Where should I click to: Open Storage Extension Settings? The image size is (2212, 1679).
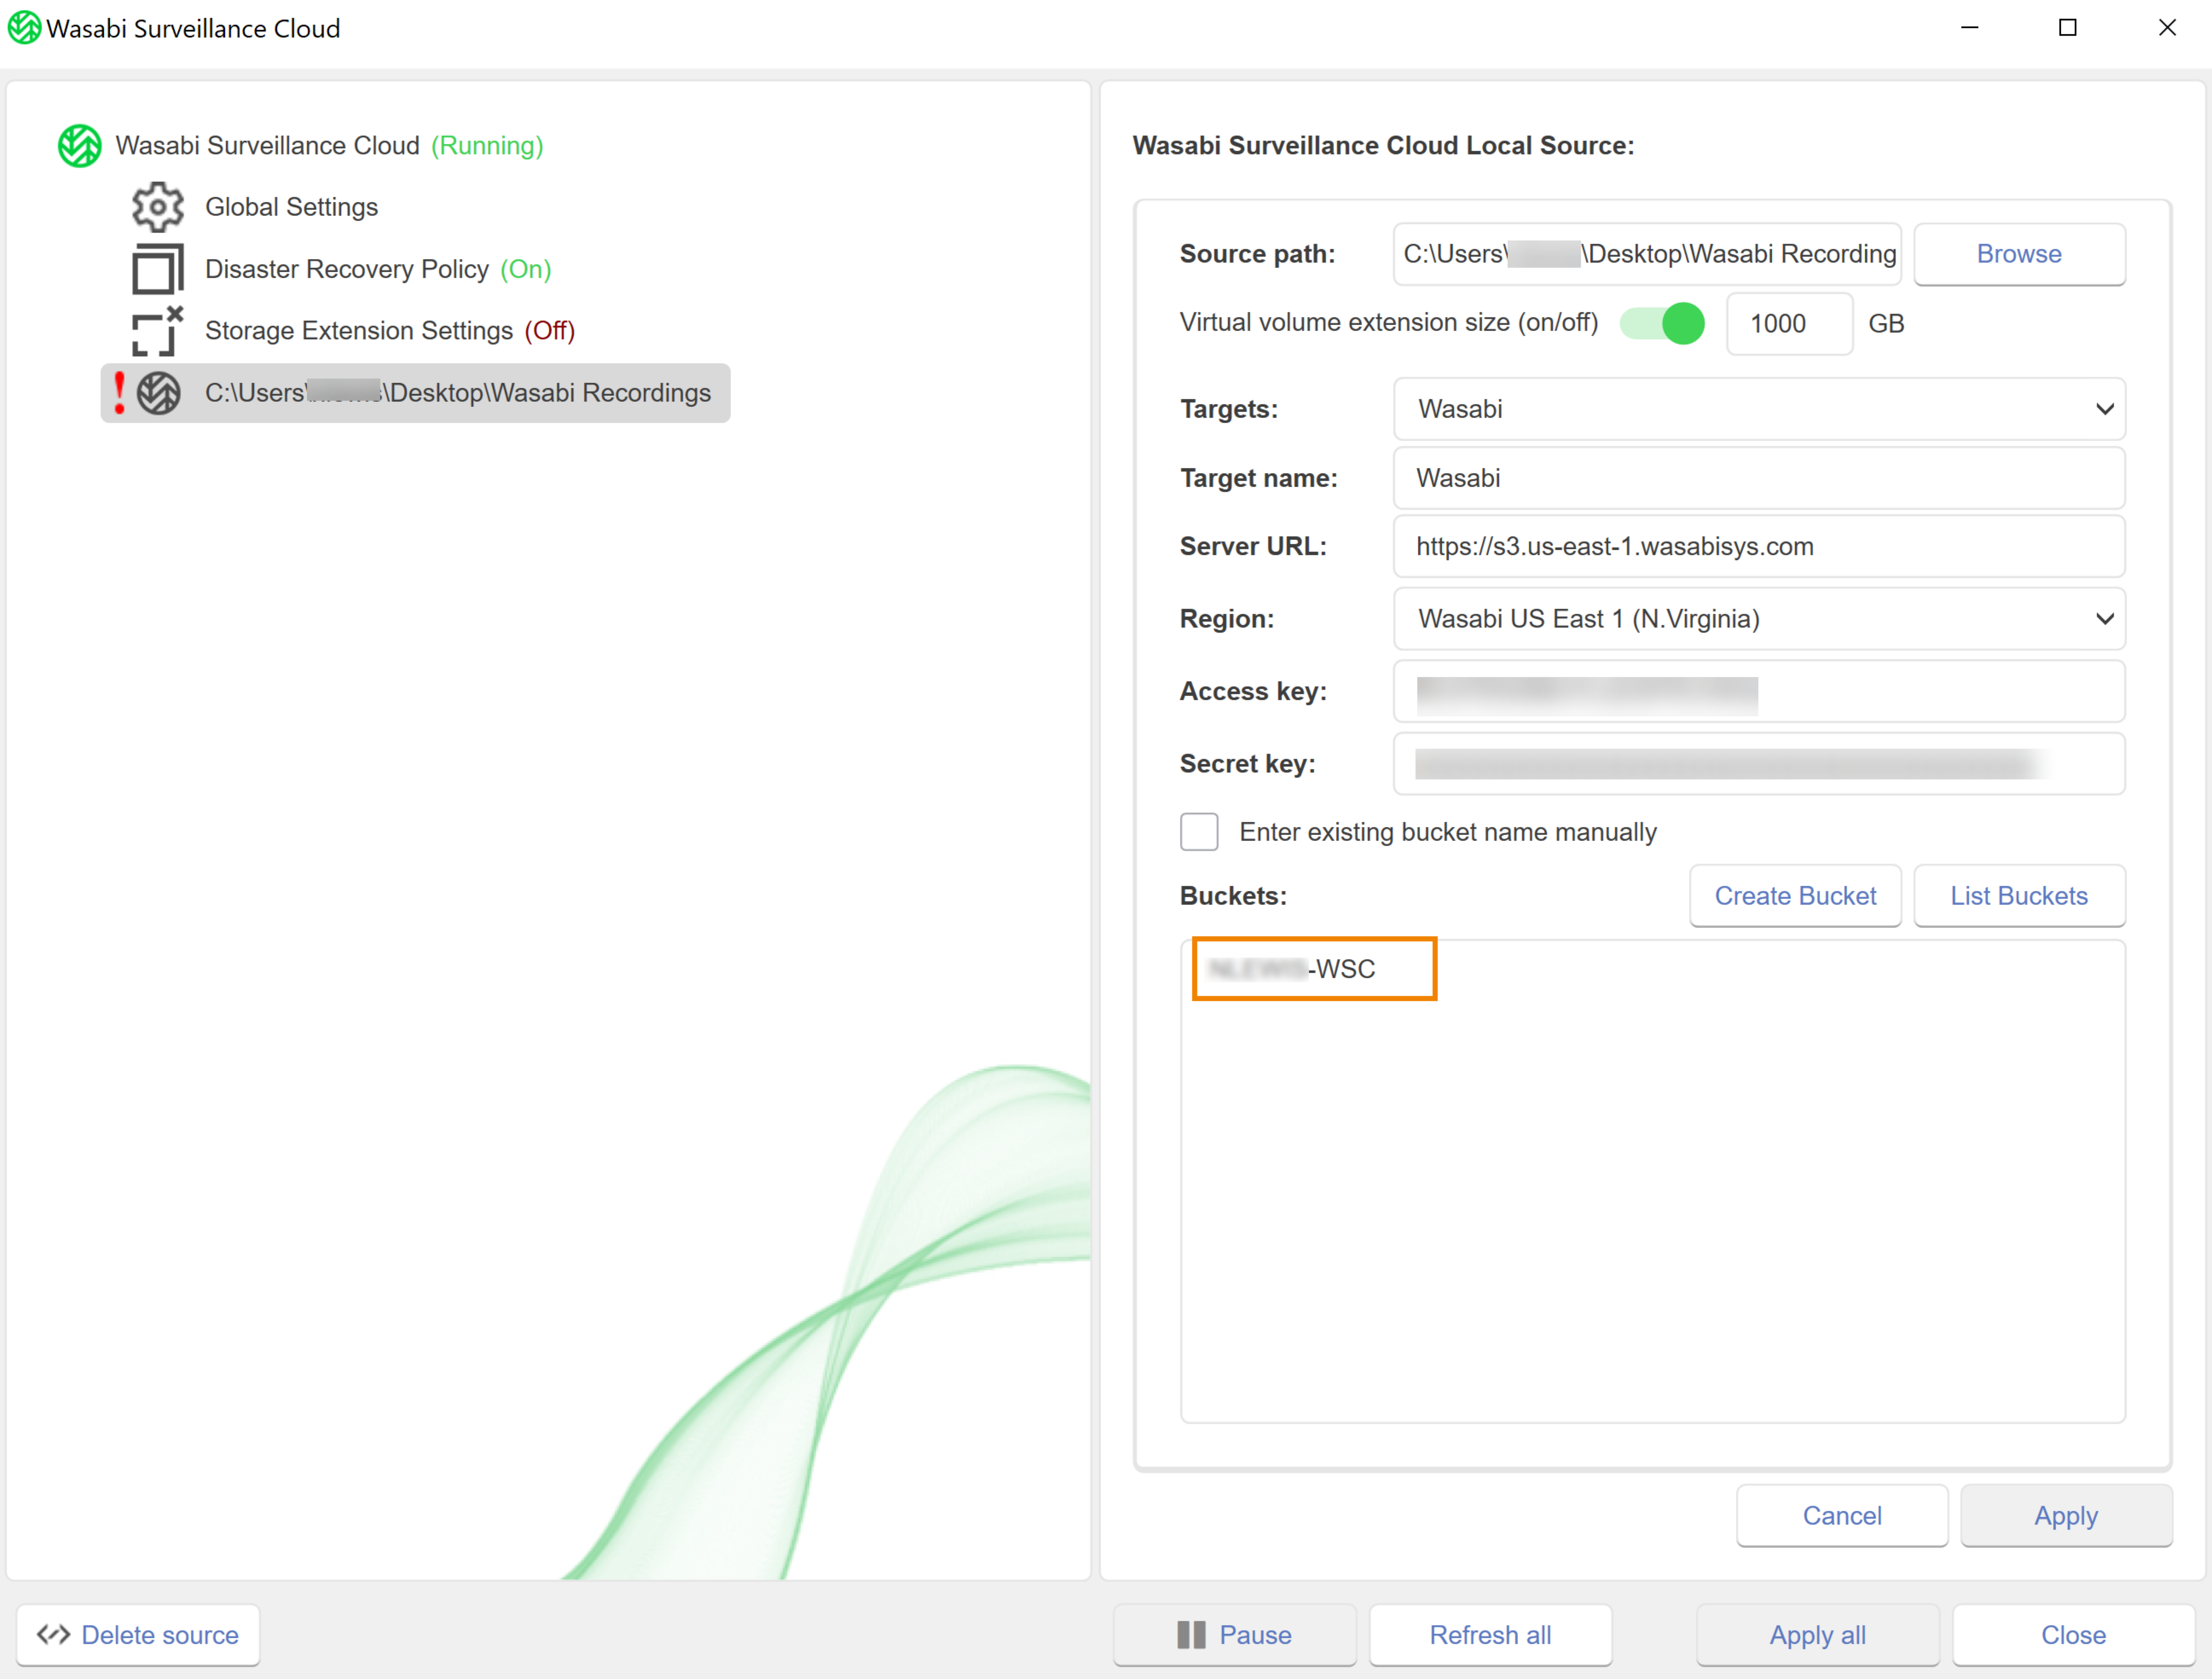390,331
